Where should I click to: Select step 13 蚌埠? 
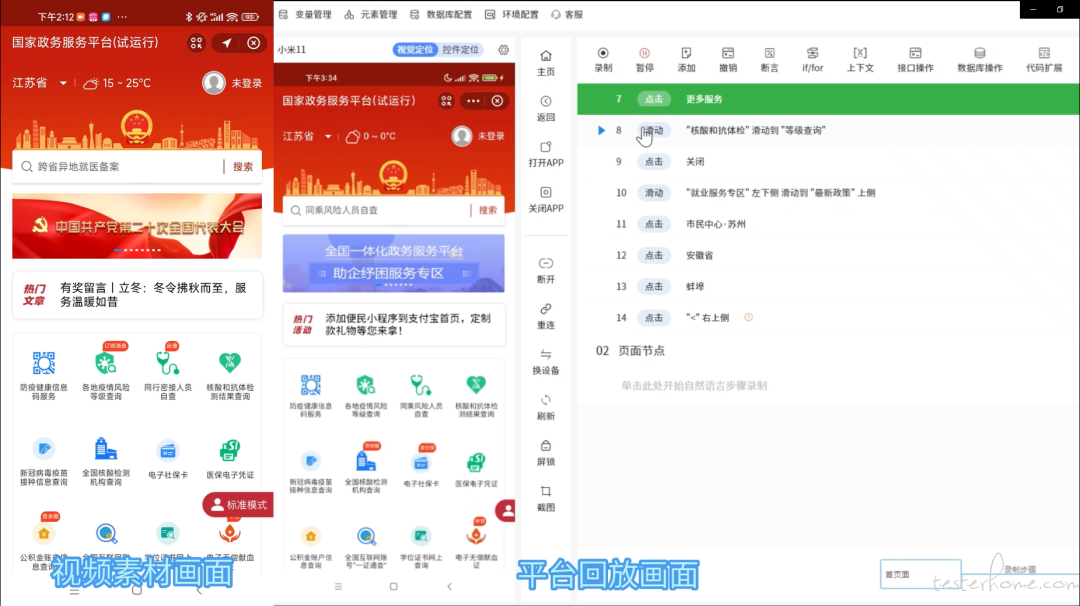tap(828, 286)
